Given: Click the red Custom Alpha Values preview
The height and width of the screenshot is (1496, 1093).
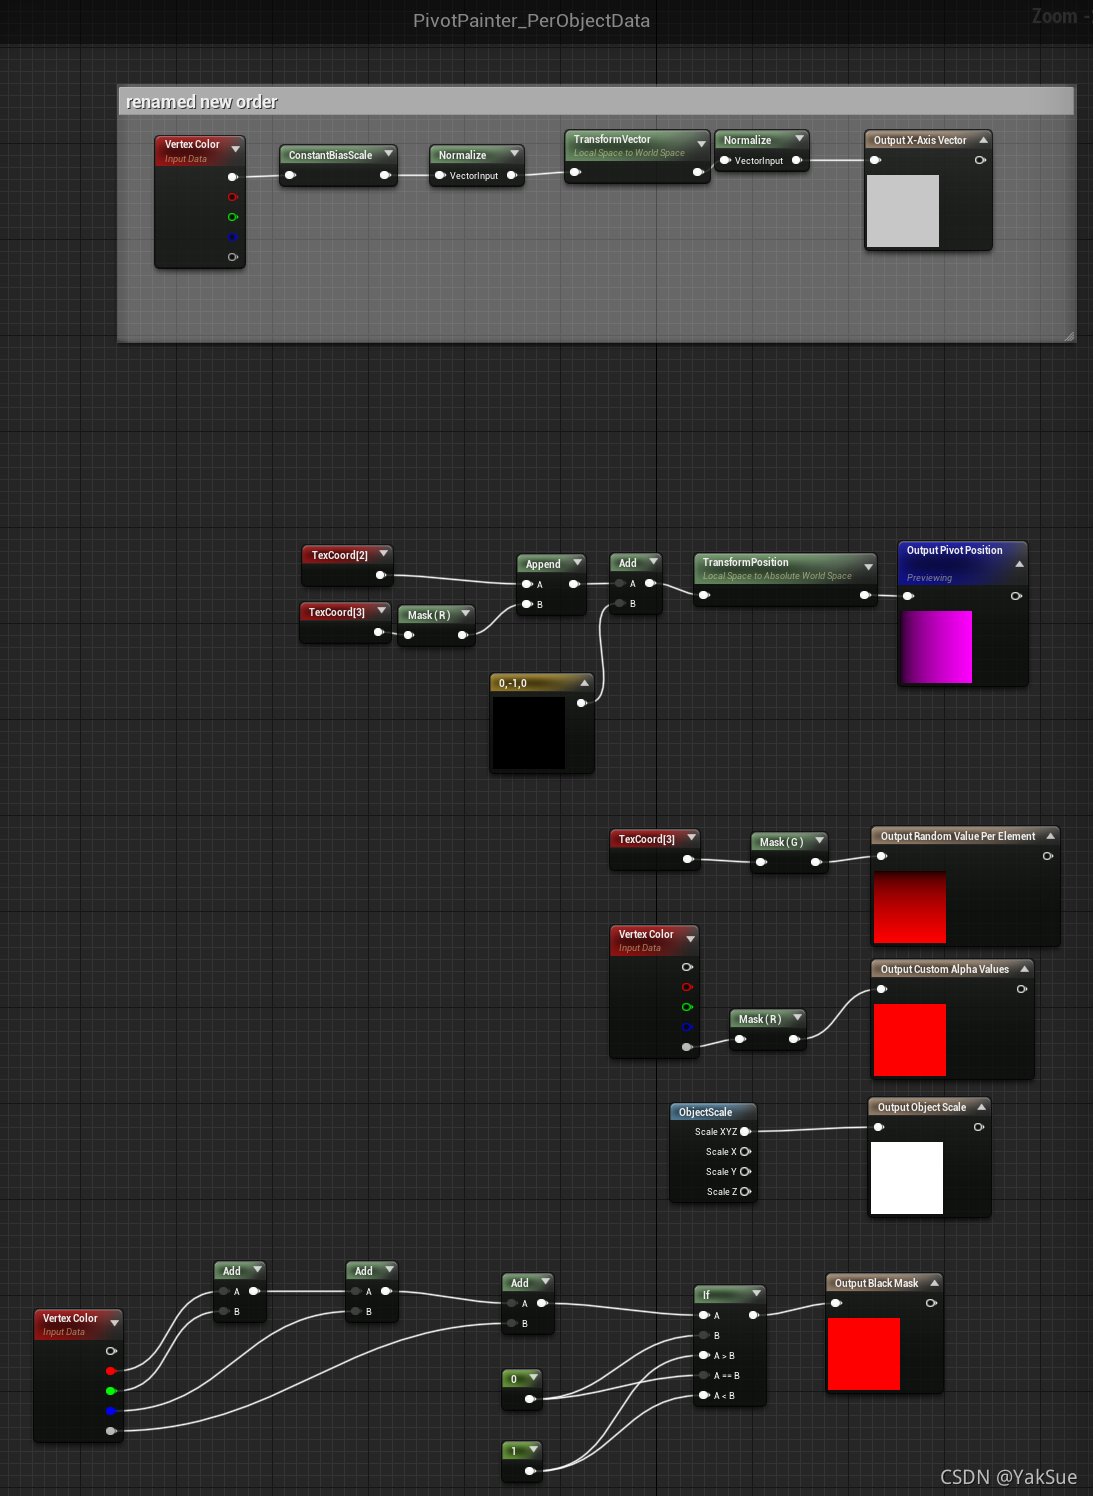Looking at the screenshot, I should coord(909,1040).
